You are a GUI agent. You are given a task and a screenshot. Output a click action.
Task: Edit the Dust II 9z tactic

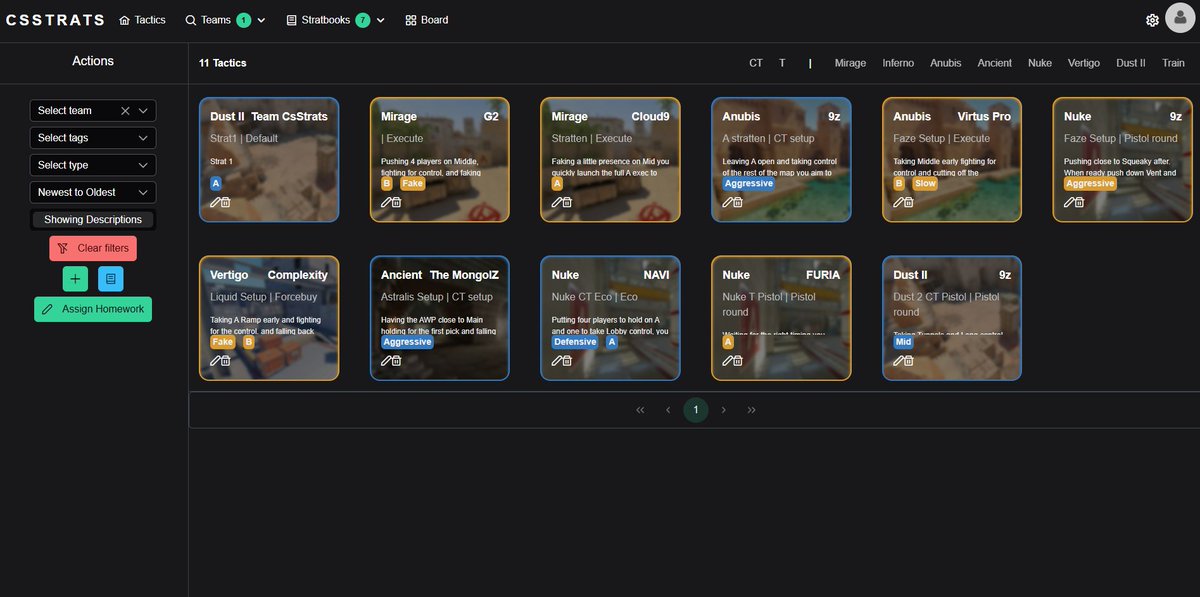coord(899,360)
